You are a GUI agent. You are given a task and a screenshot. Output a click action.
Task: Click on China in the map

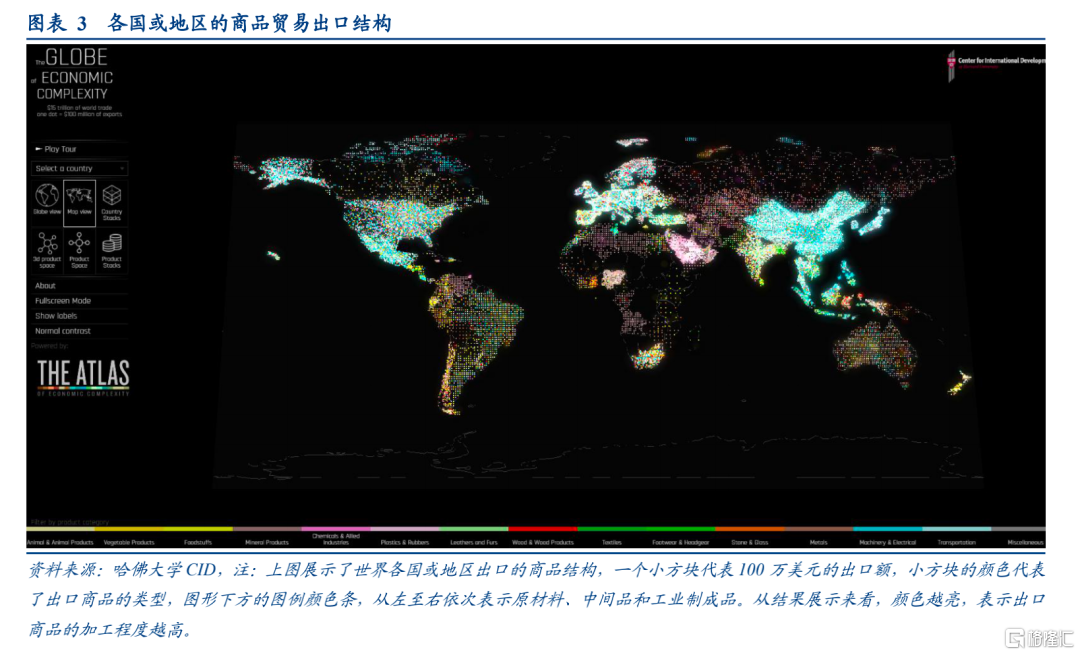tap(810, 225)
